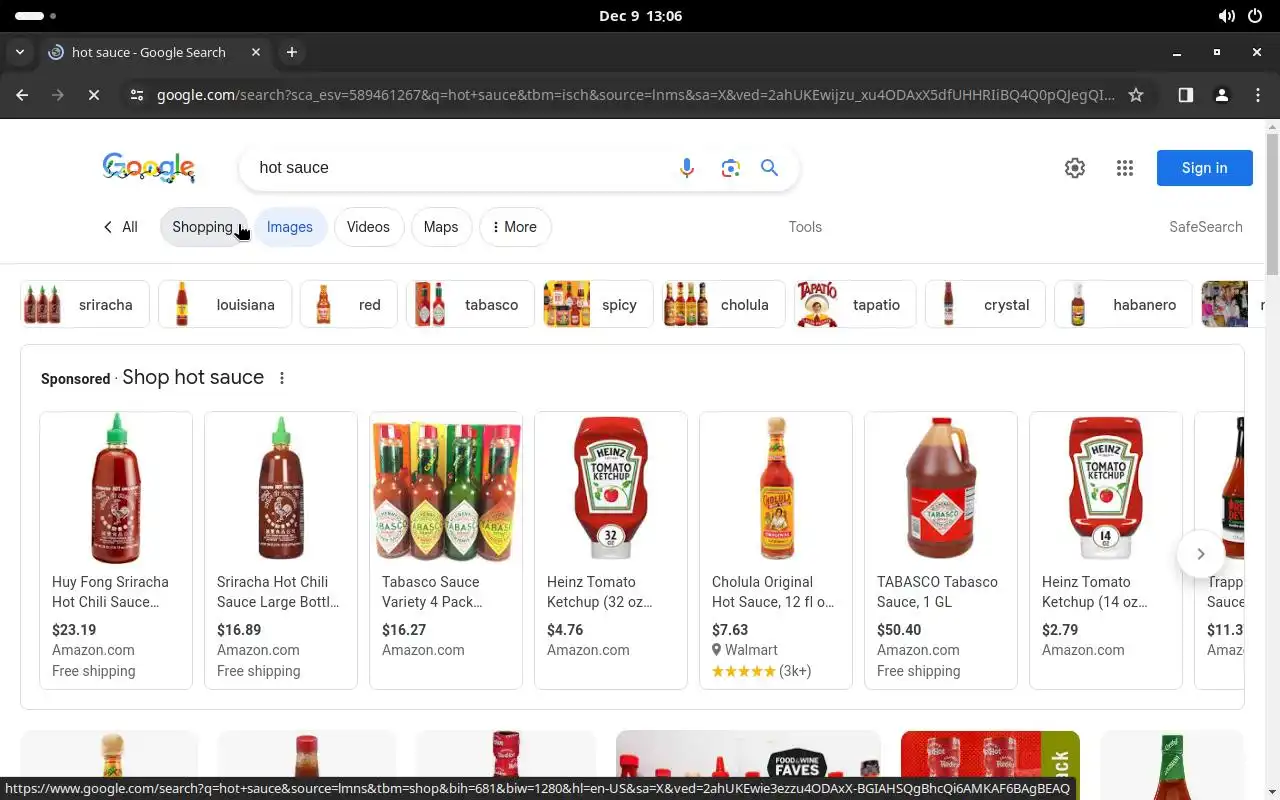The height and width of the screenshot is (800, 1280).
Task: Open the SafeSearch settings
Action: [x=1206, y=227]
